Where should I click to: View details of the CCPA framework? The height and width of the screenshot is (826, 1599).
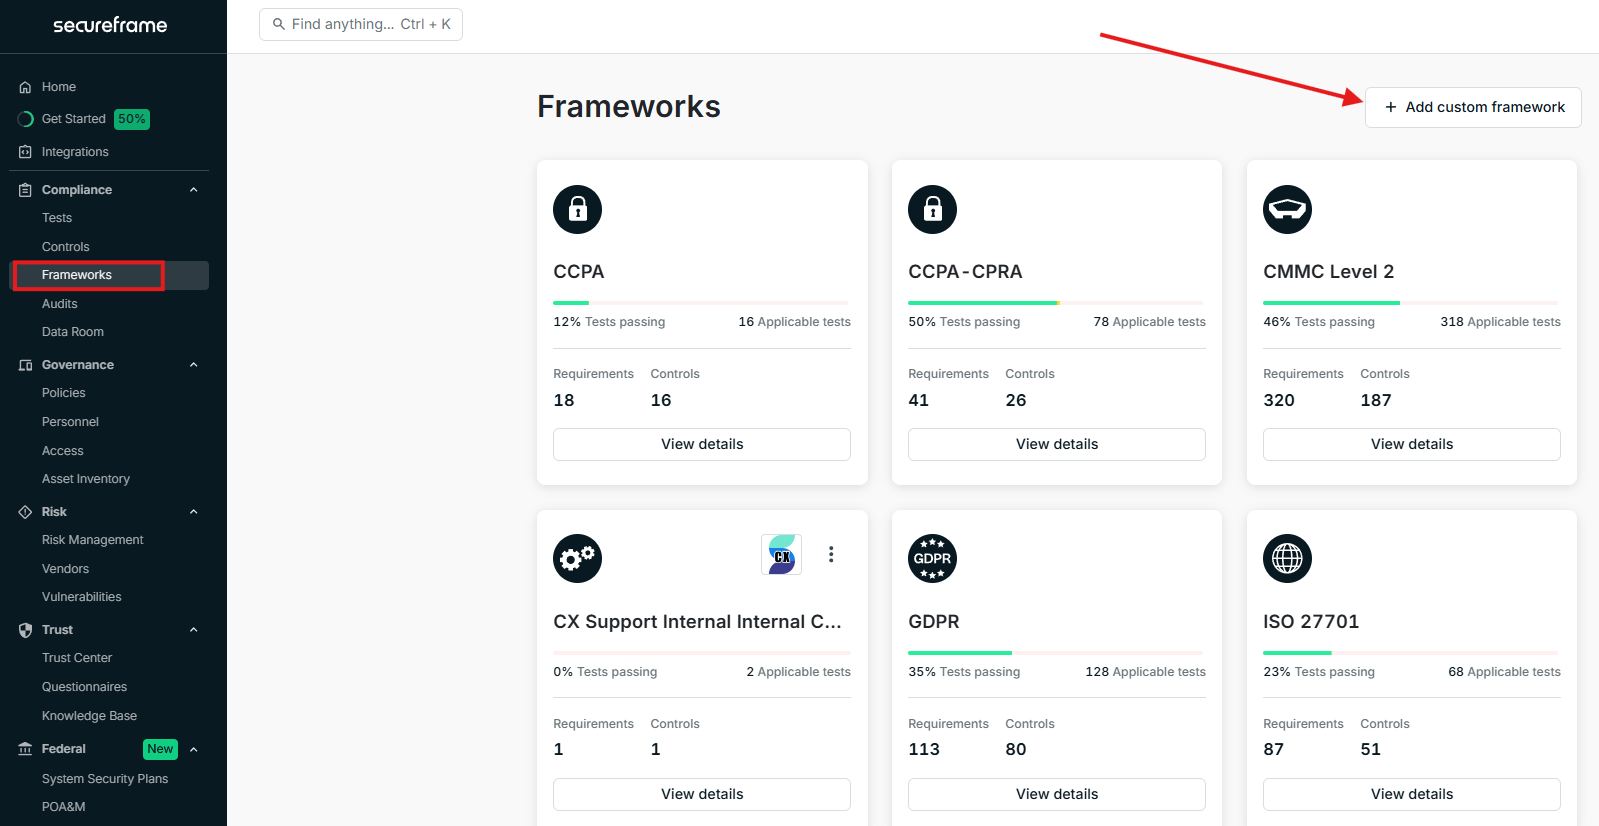[x=702, y=444]
